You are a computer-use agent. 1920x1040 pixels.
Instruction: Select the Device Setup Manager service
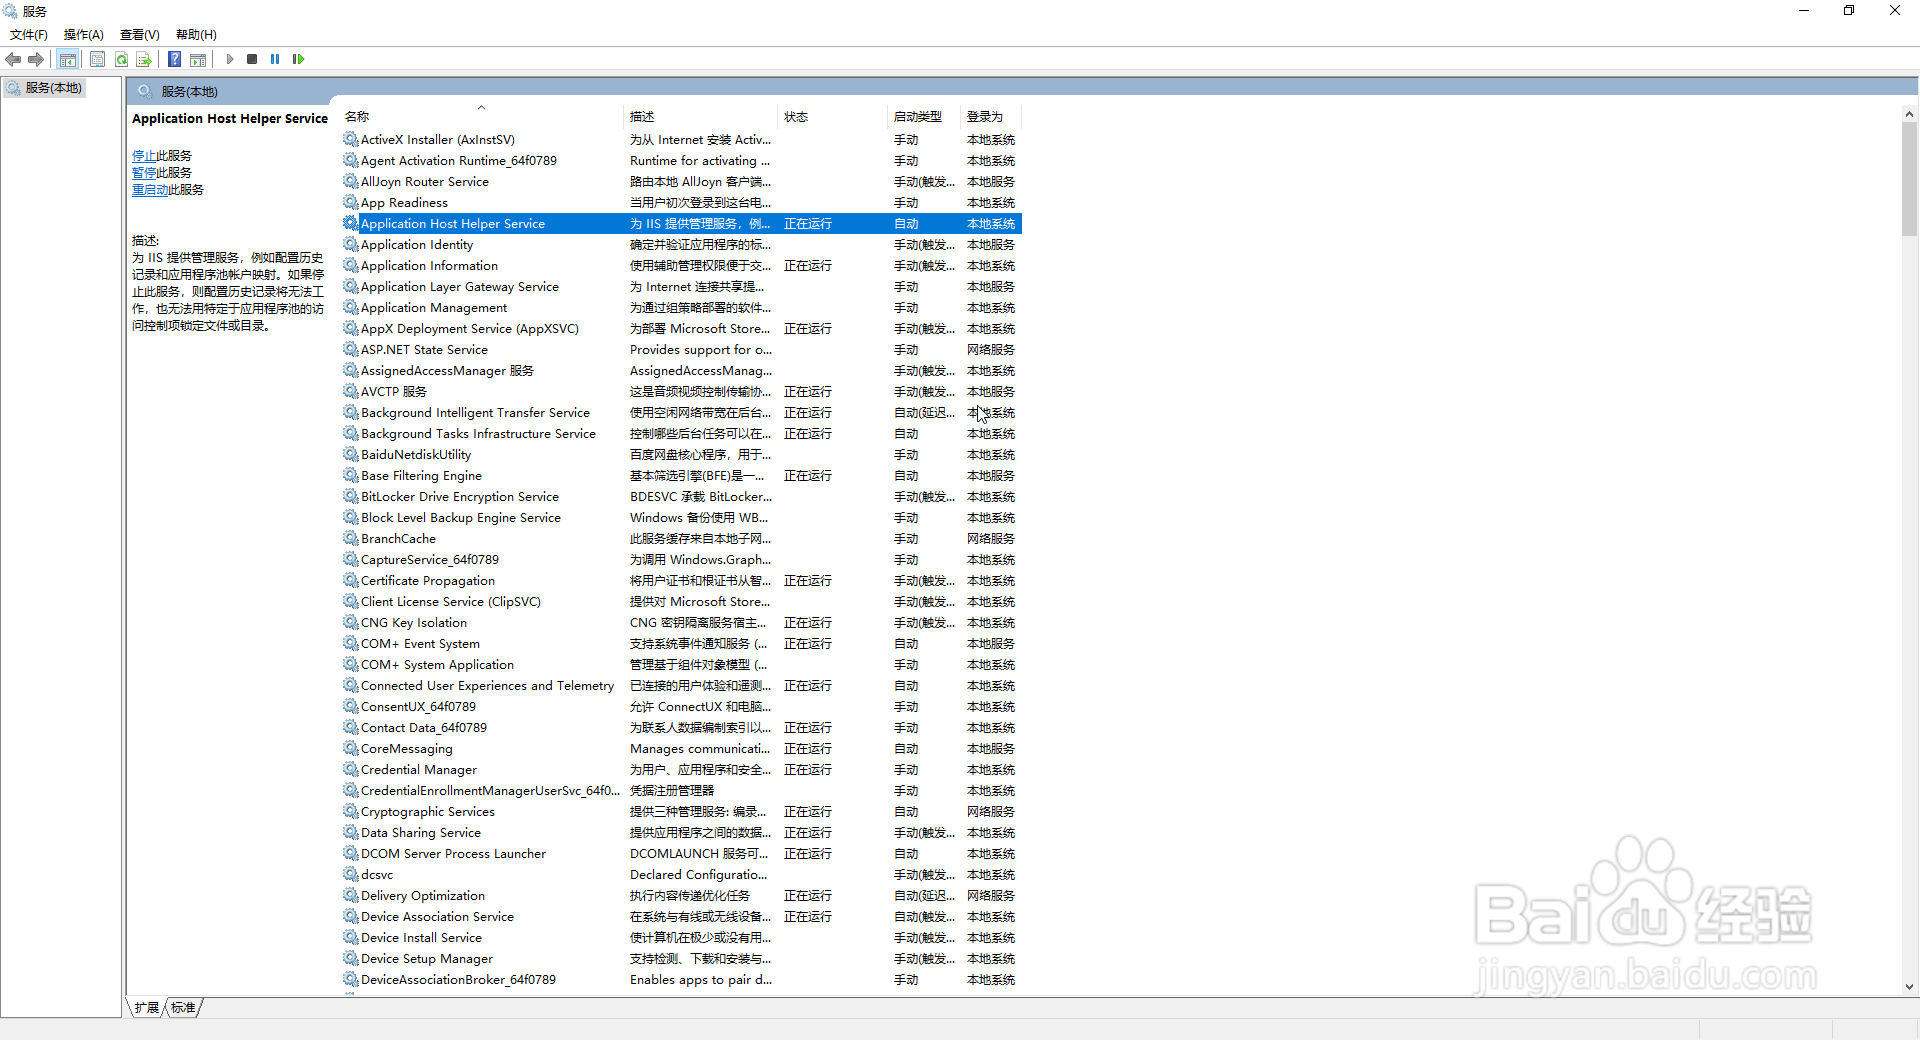click(x=681, y=959)
